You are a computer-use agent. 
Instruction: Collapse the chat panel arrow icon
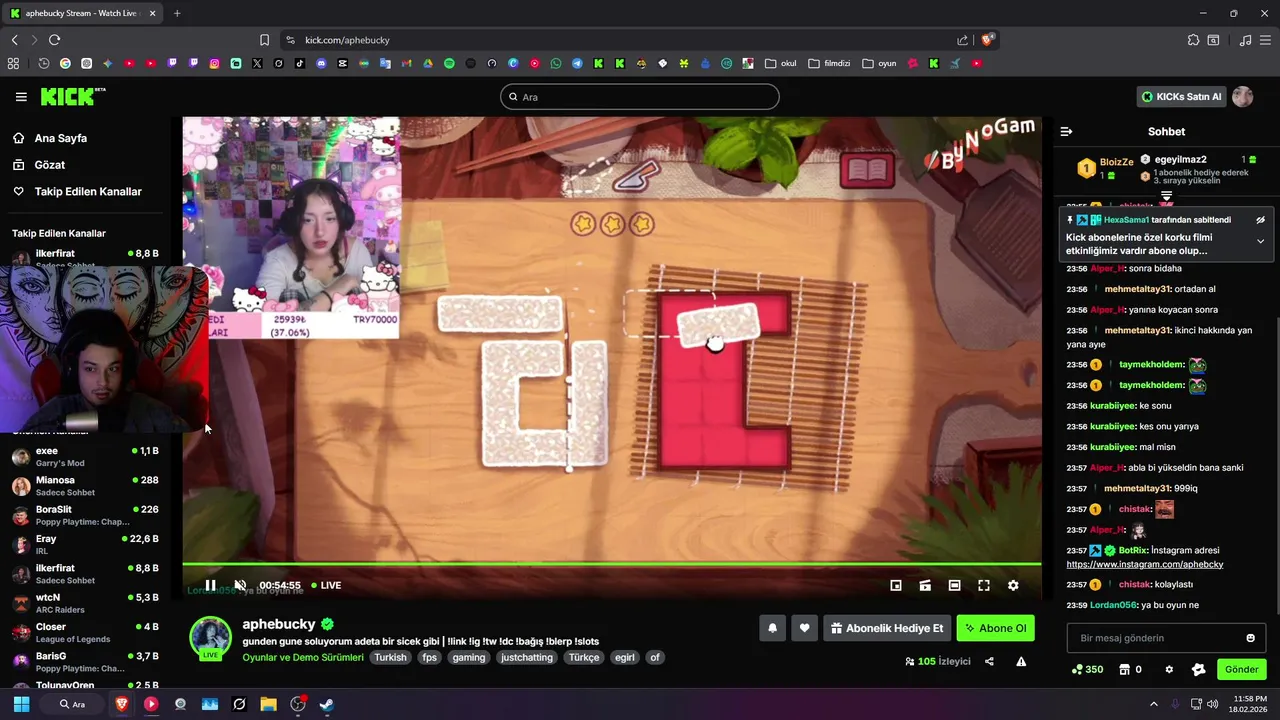pyautogui.click(x=1066, y=131)
